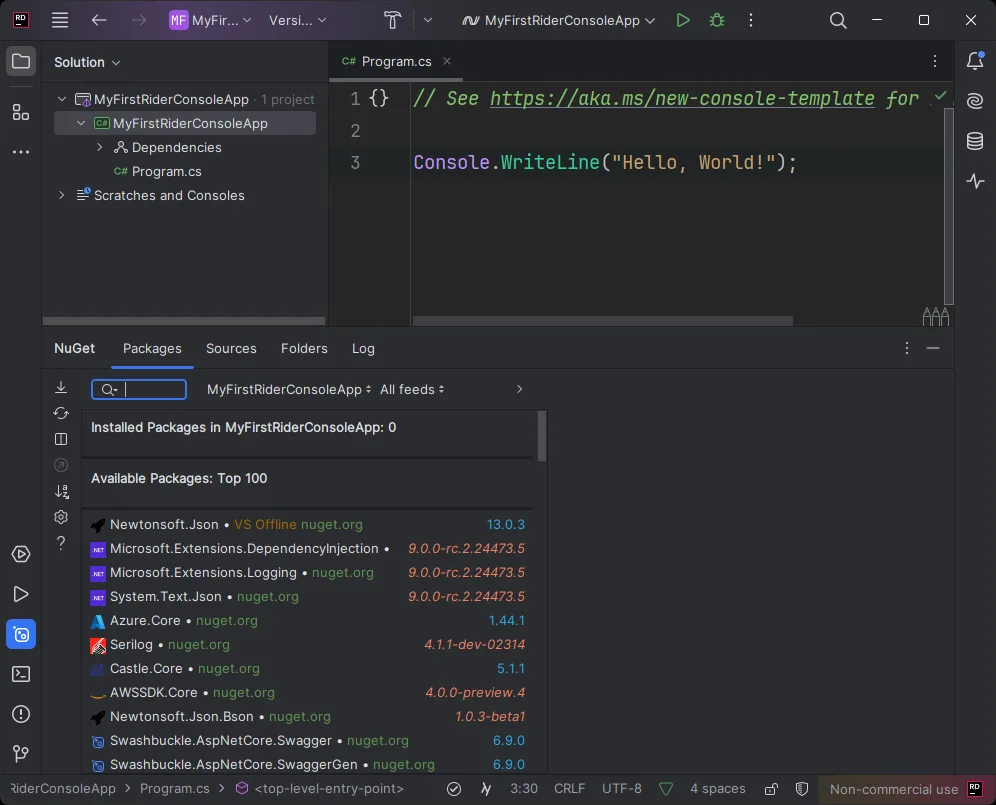
Task: Navigate back with the left arrow
Action: 98,20
